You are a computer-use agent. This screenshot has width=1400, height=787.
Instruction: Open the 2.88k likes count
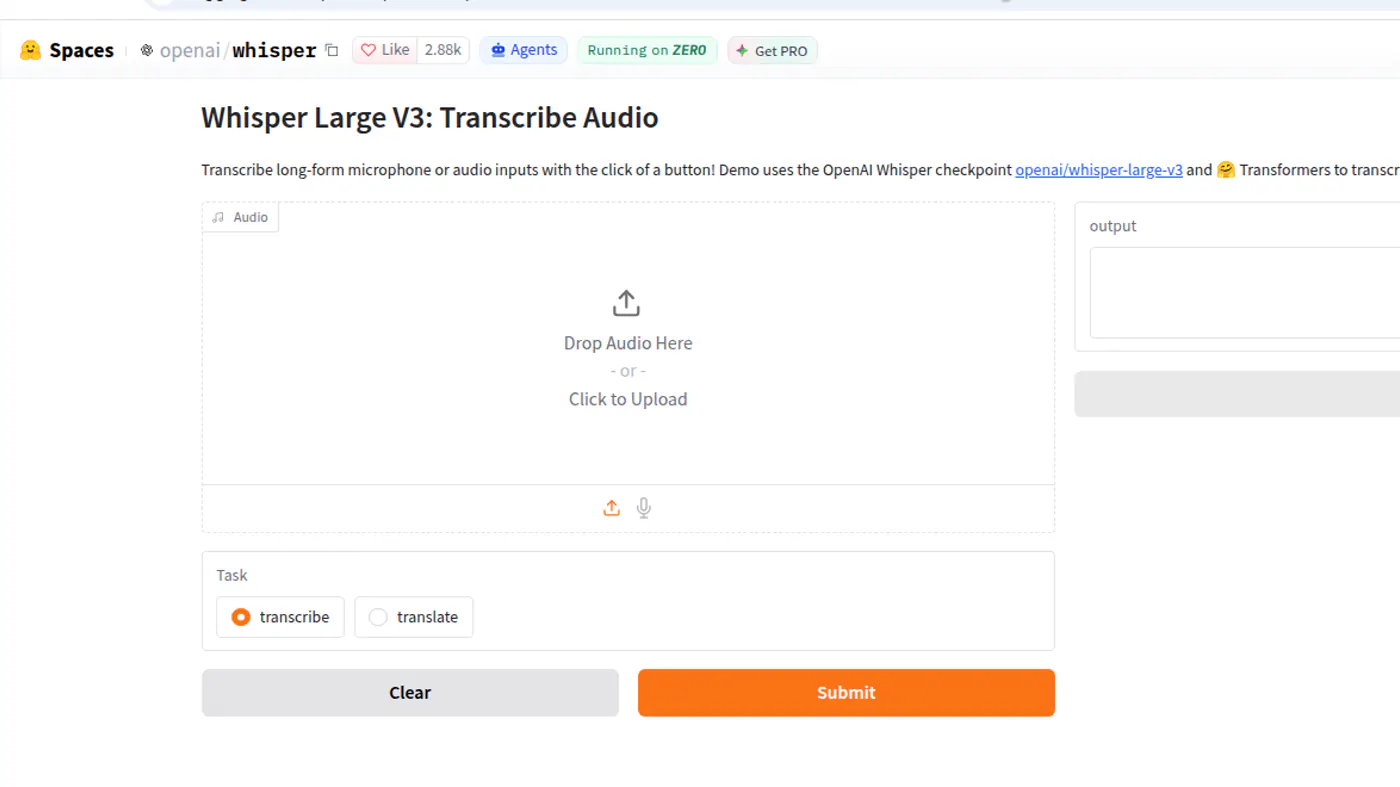point(443,50)
